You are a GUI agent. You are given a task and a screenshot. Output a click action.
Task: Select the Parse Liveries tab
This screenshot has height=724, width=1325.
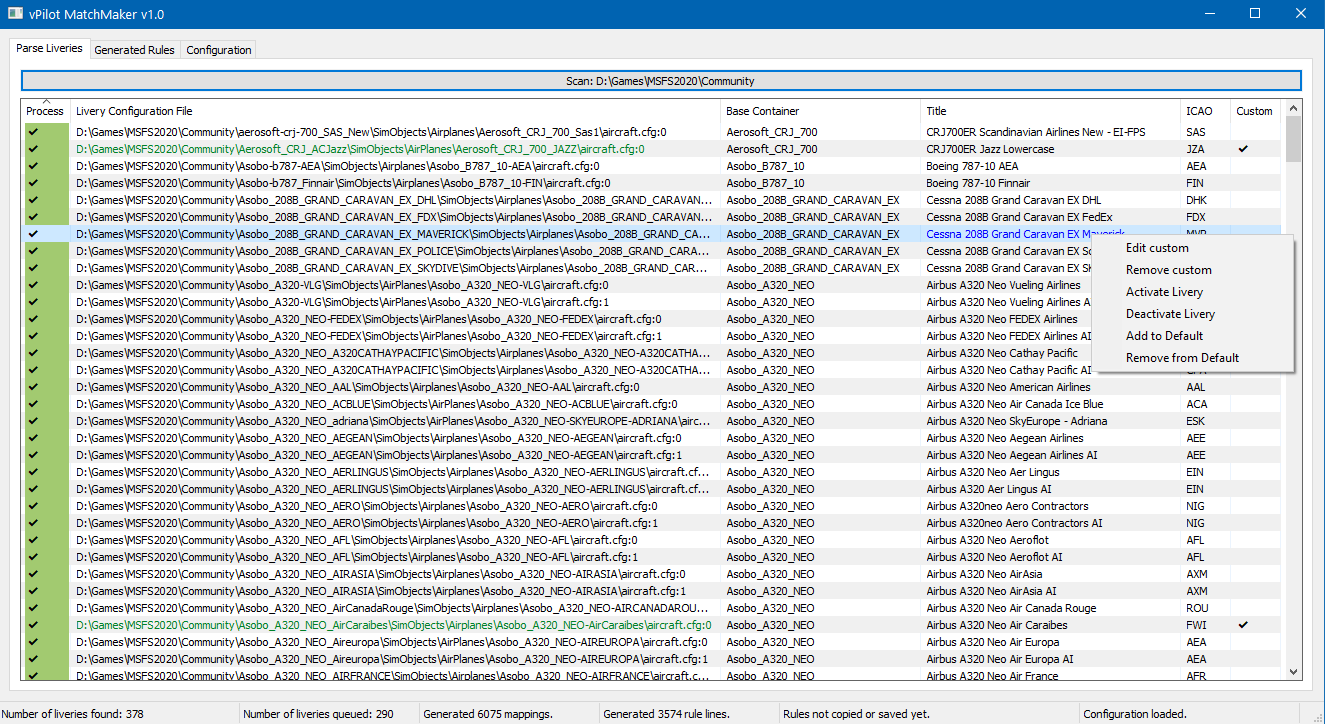49,48
